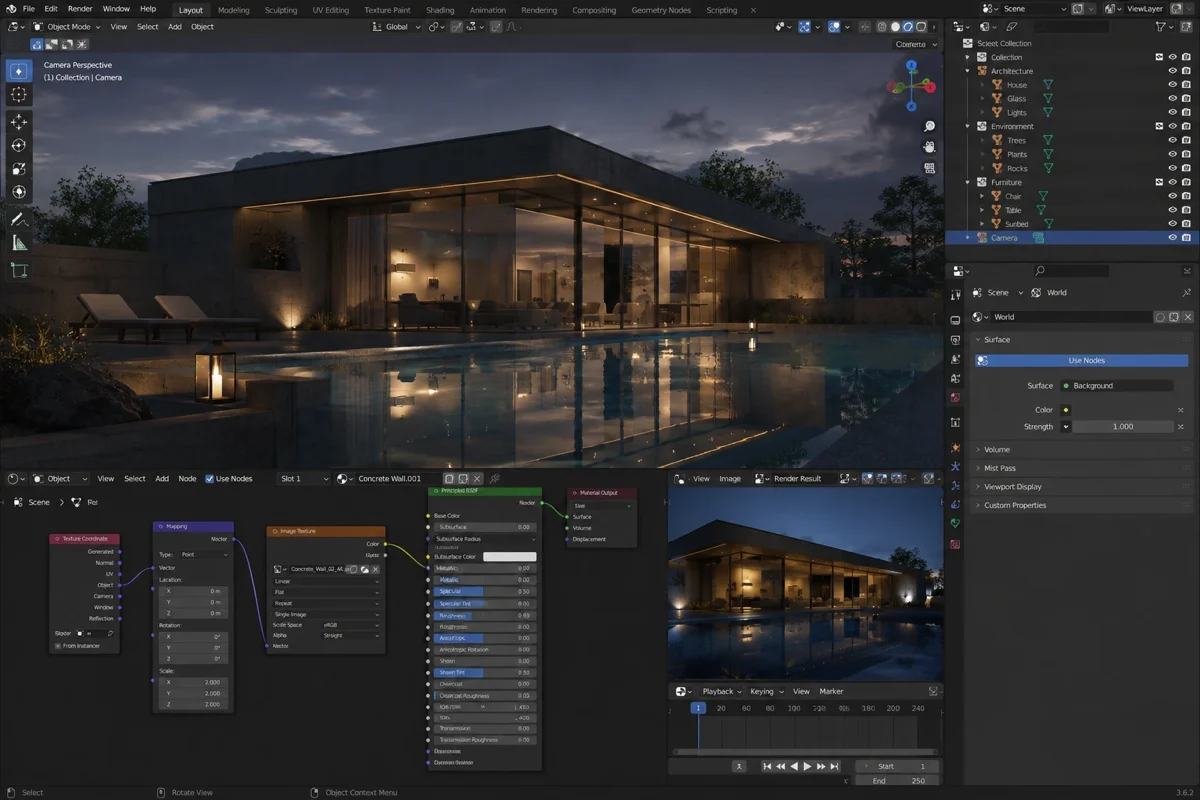1200x800 pixels.
Task: Click the viewport zoom magnifier icon
Action: (930, 126)
